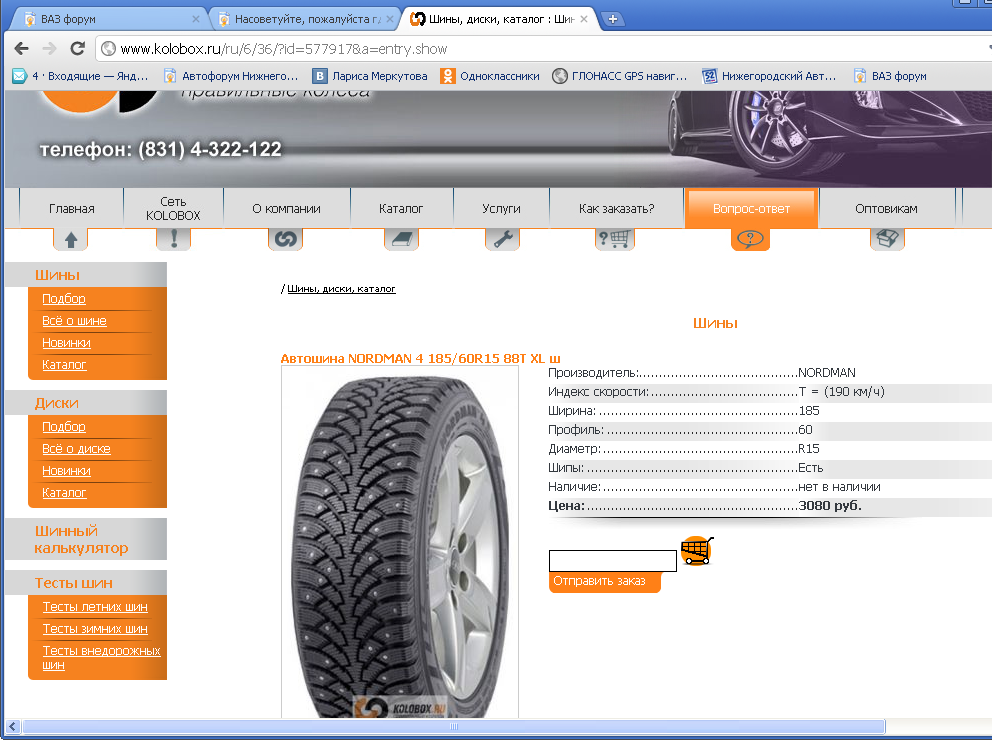Screen dimensions: 992x740
Task: Go back using the browser back arrow
Action: (21, 49)
